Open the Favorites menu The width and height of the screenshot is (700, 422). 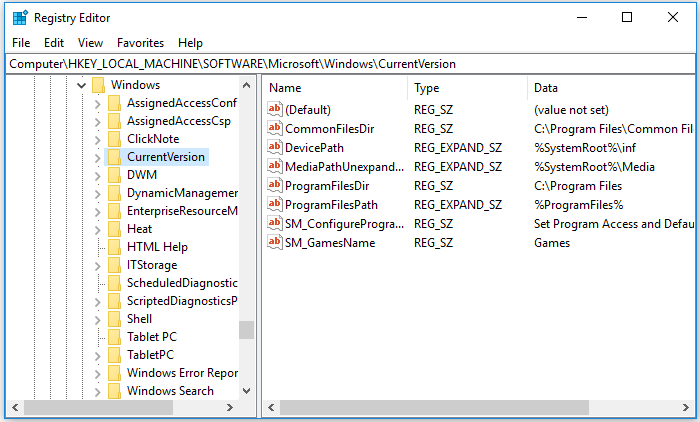140,43
